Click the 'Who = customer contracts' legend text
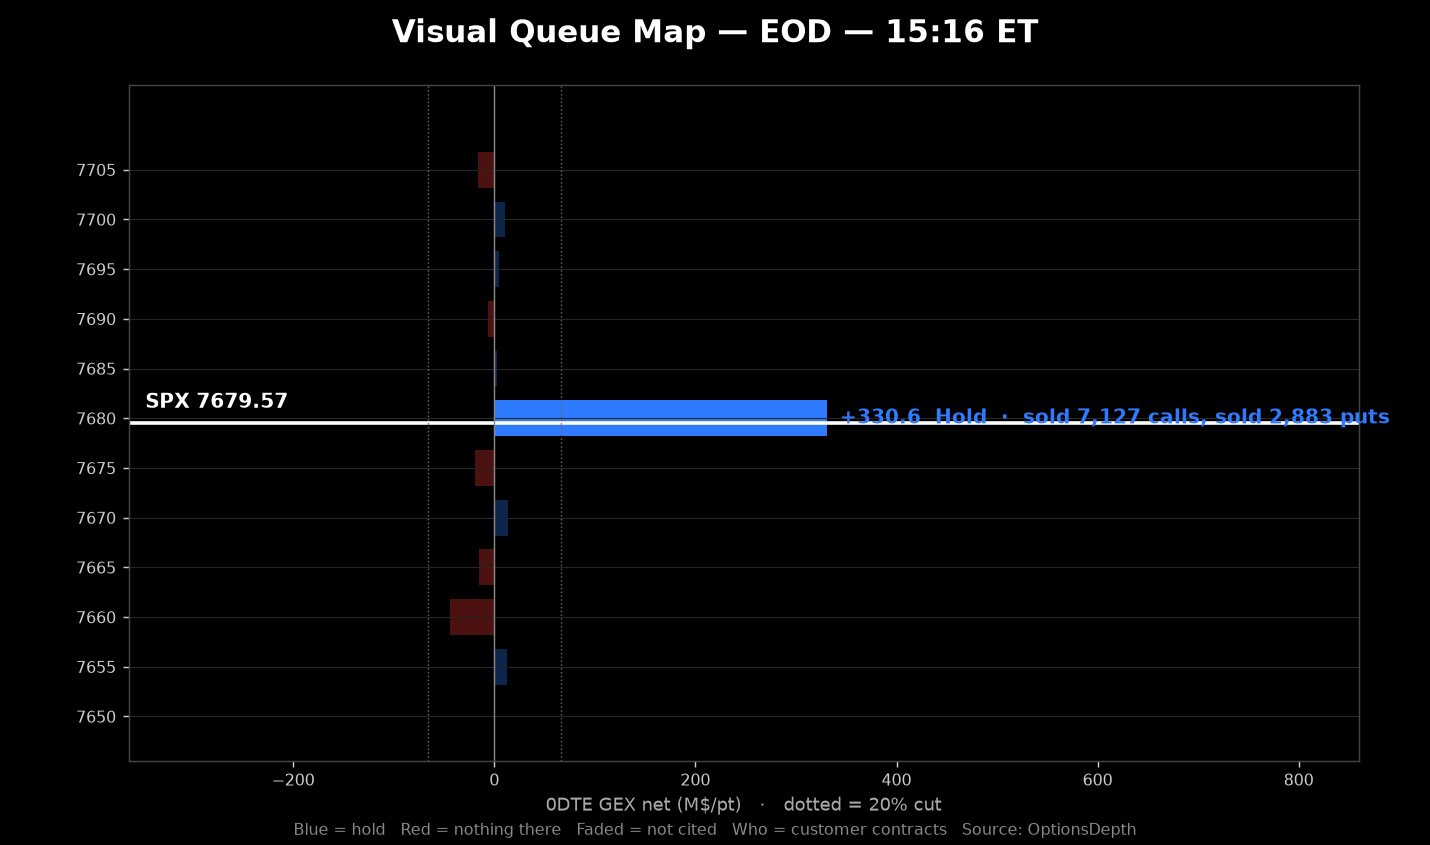This screenshot has width=1430, height=845. (839, 830)
